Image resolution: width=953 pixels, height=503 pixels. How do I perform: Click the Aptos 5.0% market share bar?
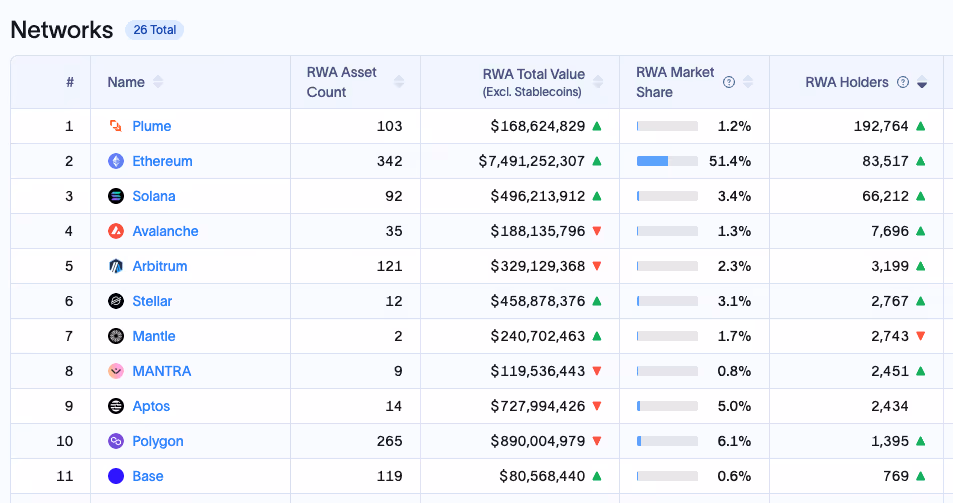click(x=667, y=406)
